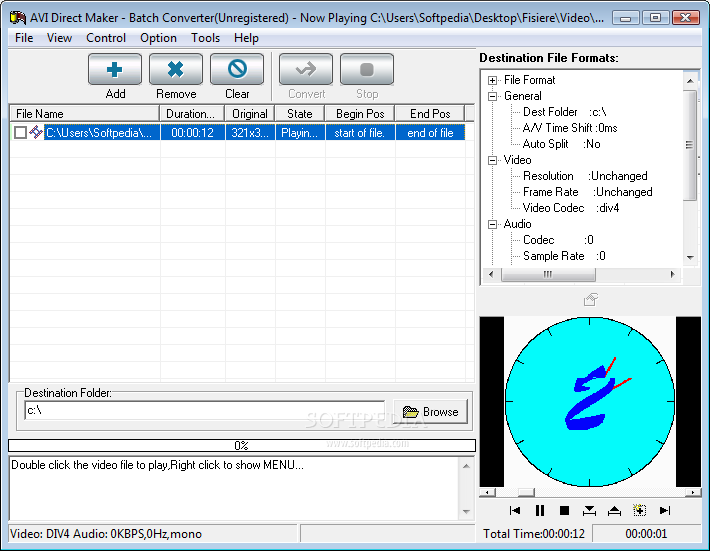Click the app icon in title bar

(18, 18)
